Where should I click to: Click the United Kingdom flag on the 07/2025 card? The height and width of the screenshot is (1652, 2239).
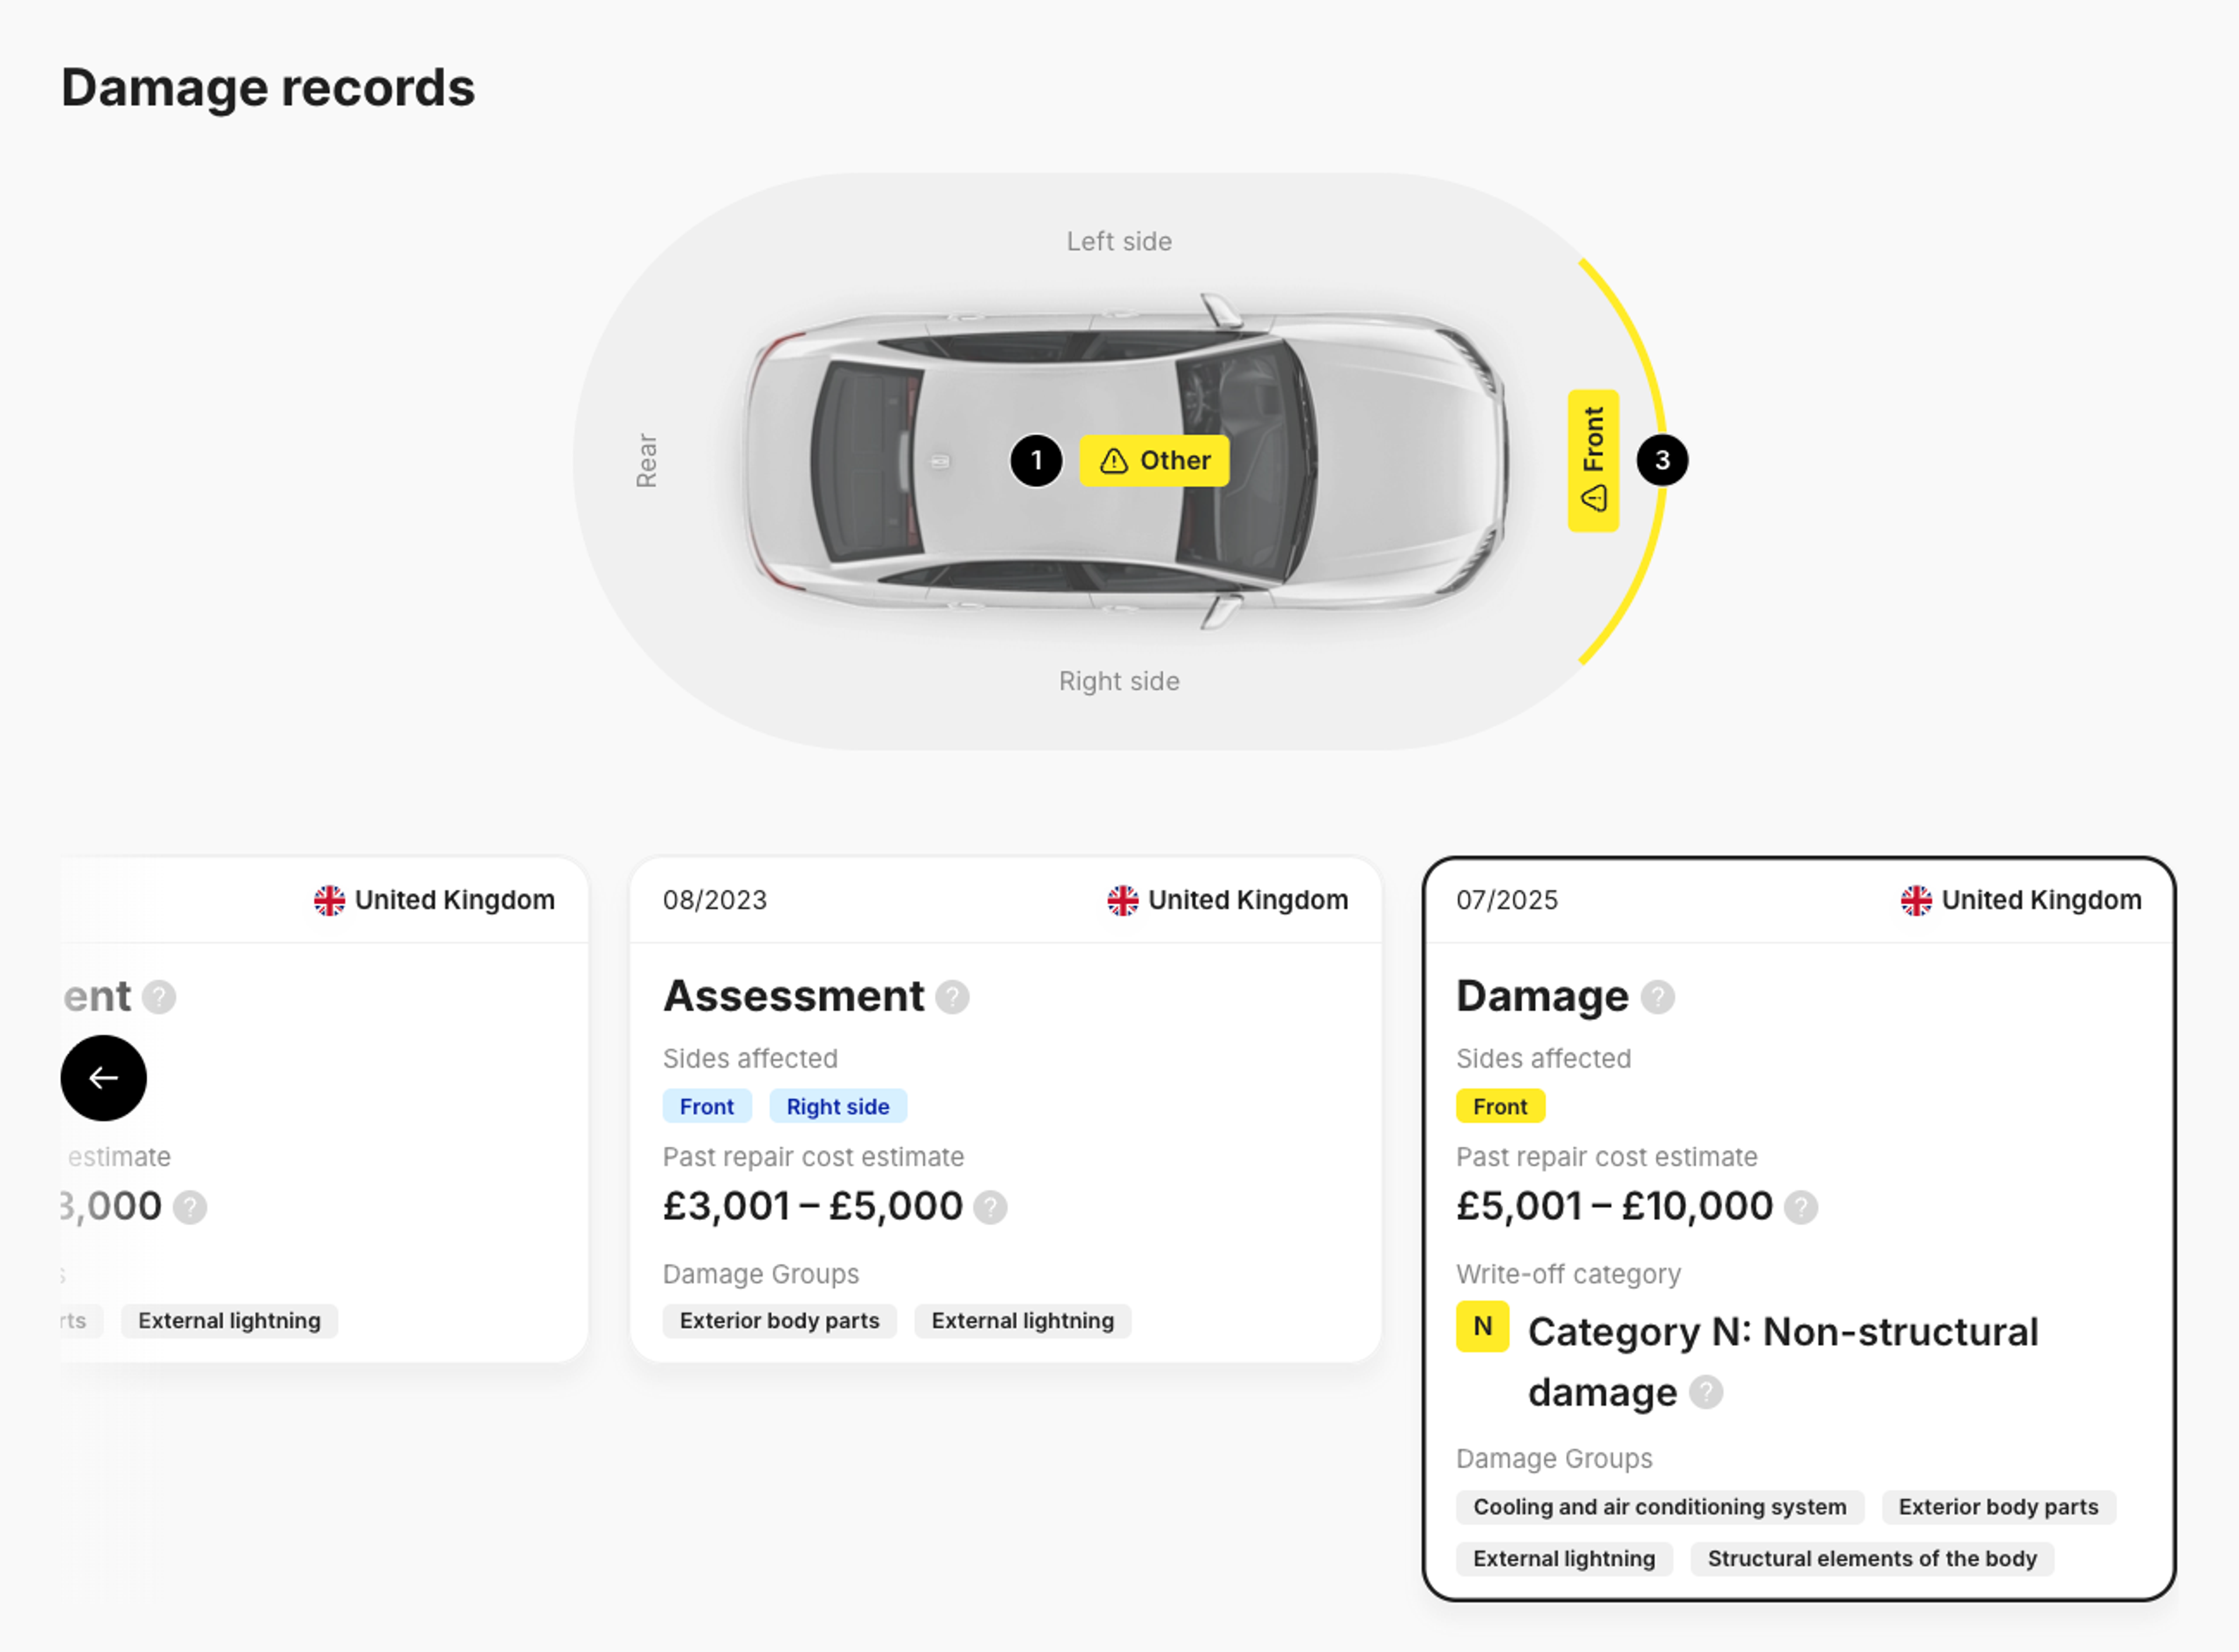click(1915, 899)
